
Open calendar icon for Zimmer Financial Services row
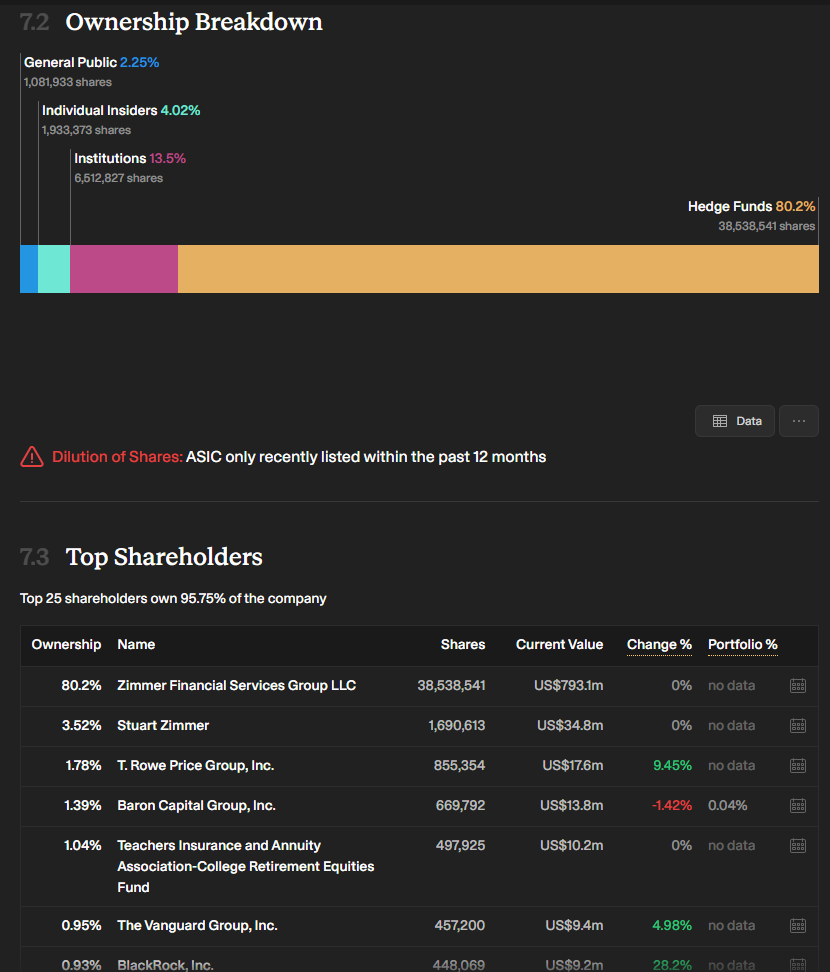(x=798, y=686)
